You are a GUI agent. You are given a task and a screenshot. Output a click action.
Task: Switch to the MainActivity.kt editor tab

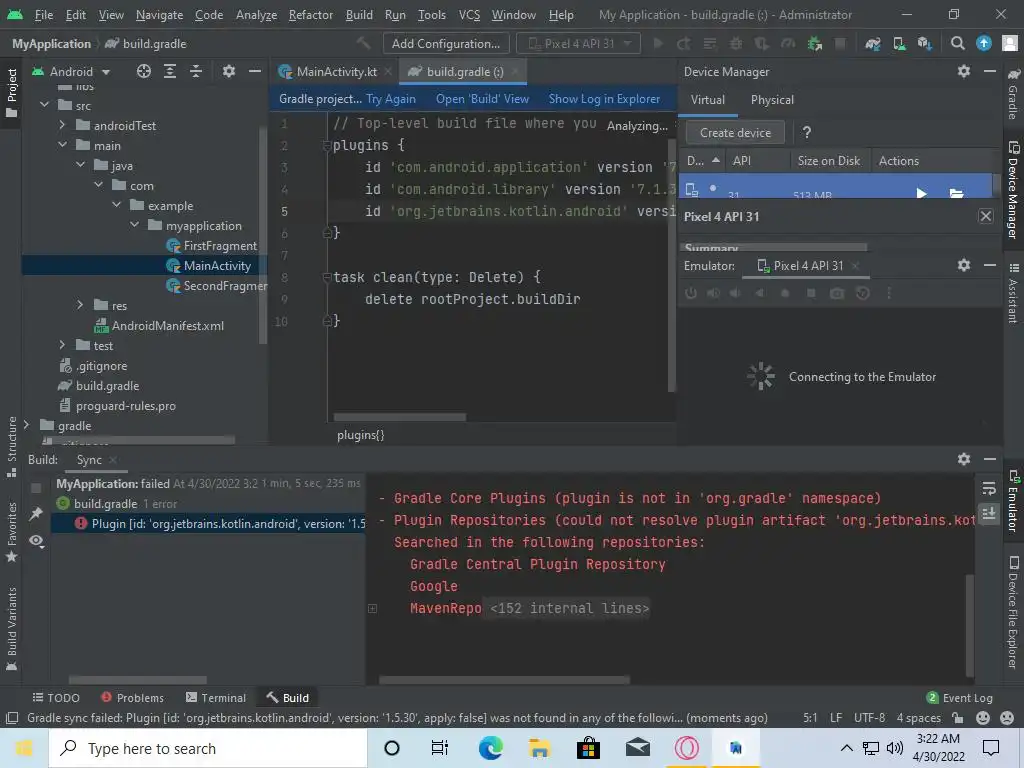335,71
